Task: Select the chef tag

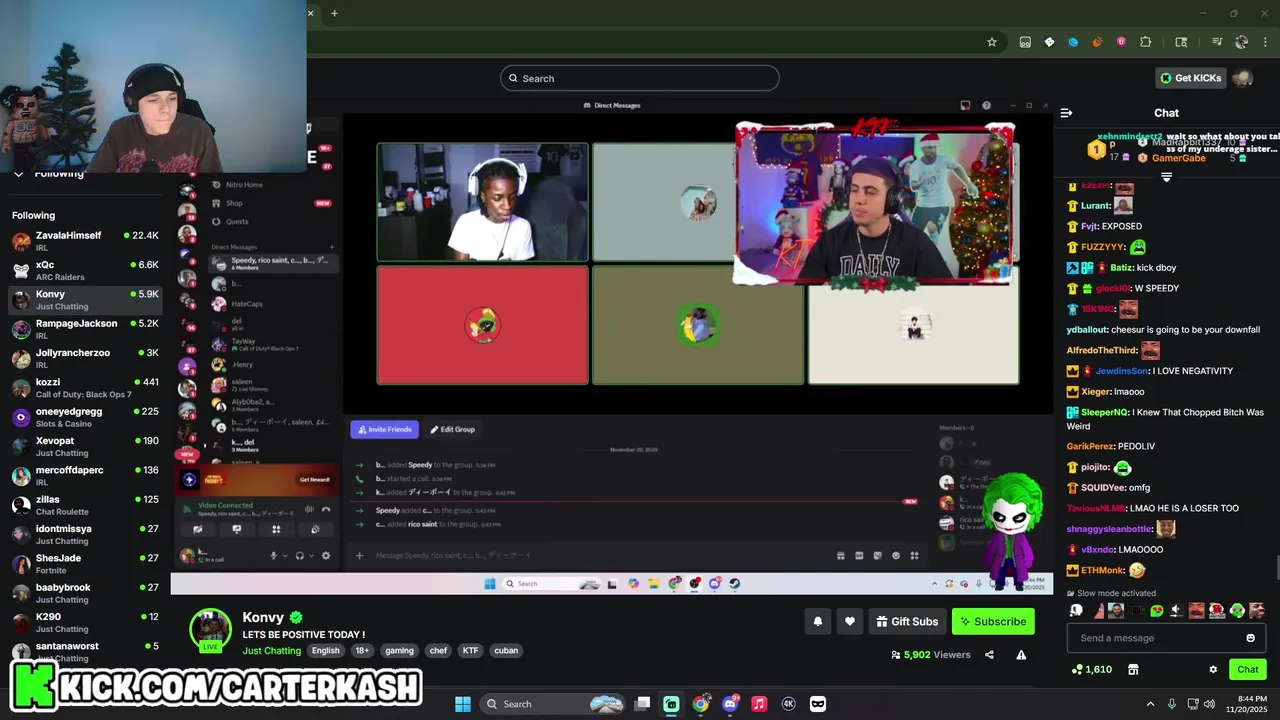Action: (438, 650)
